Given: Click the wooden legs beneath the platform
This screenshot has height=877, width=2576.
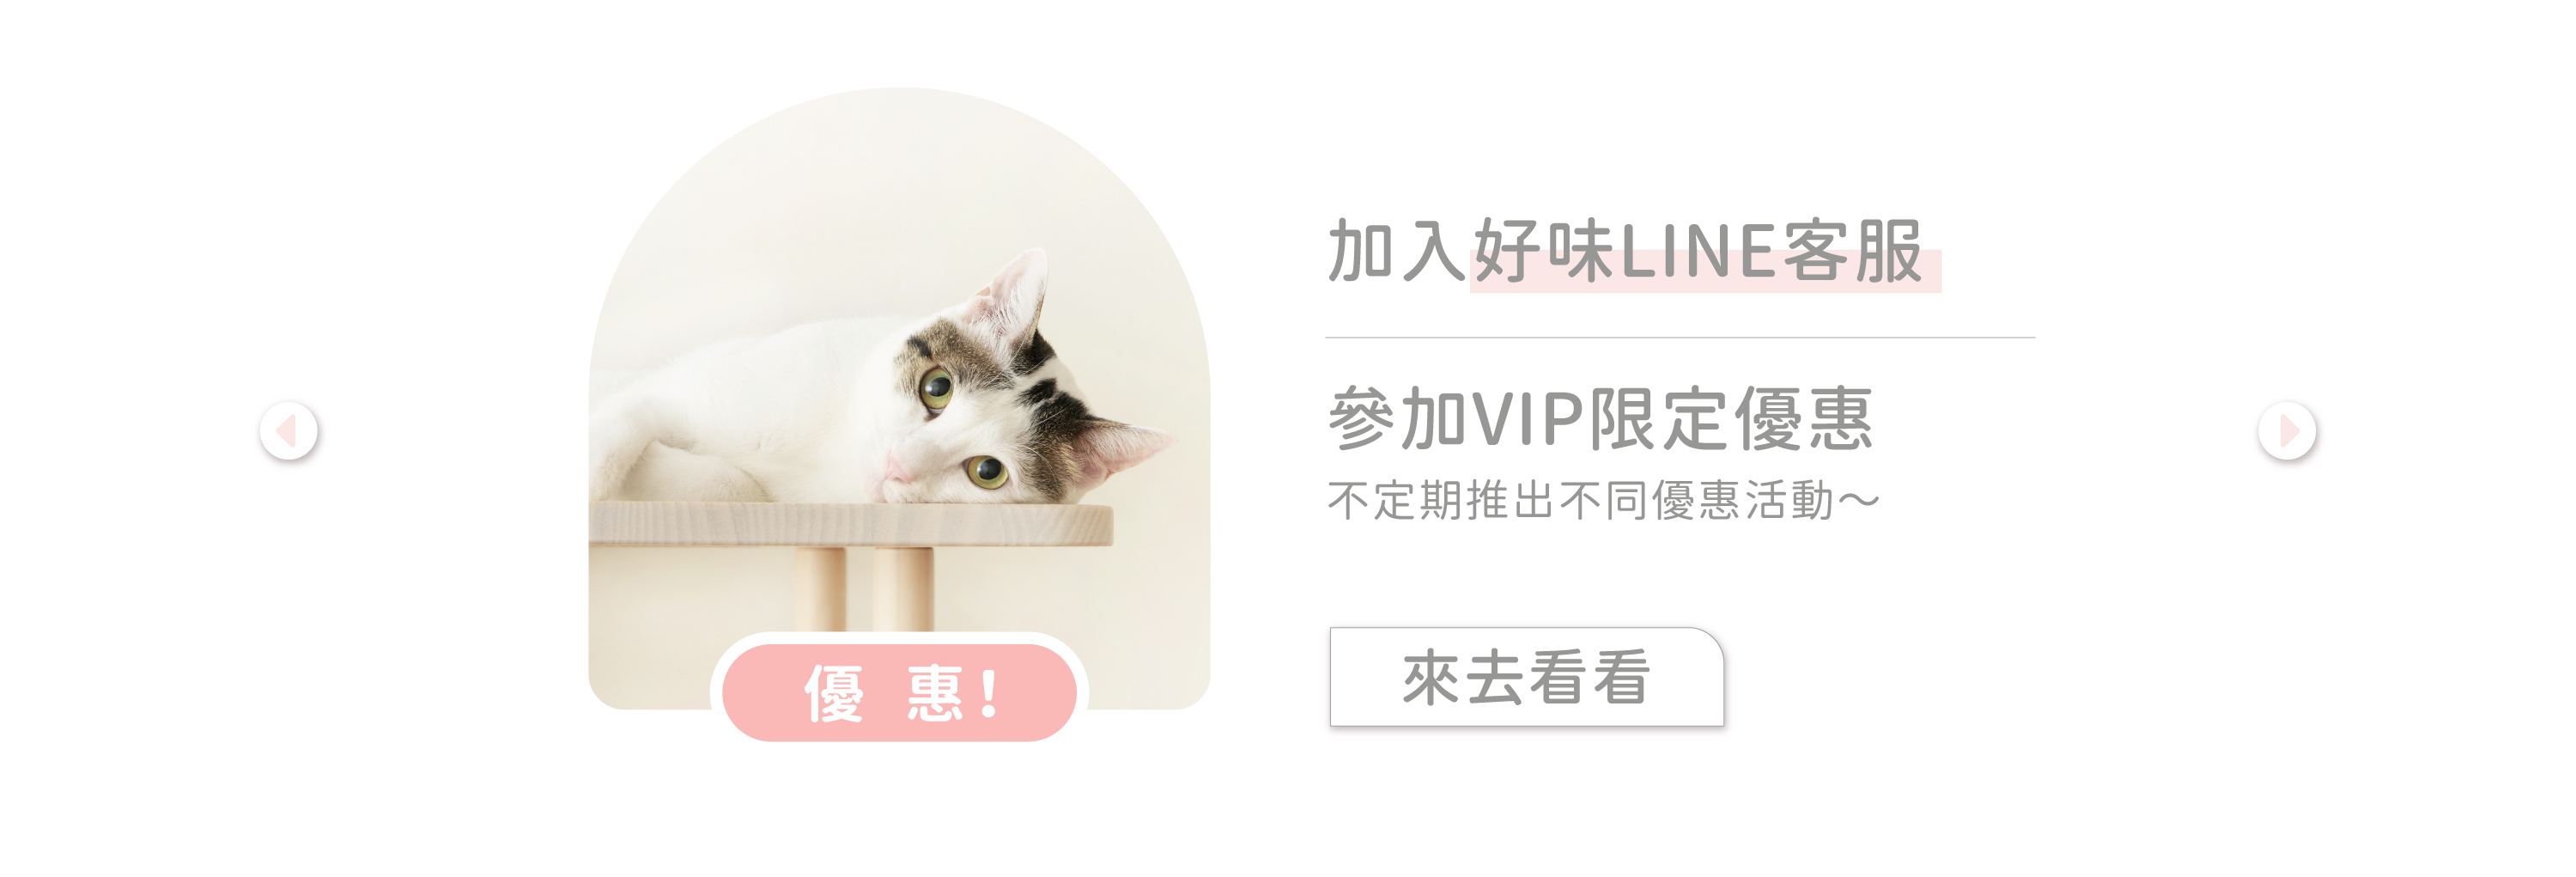Looking at the screenshot, I should pos(865,589).
